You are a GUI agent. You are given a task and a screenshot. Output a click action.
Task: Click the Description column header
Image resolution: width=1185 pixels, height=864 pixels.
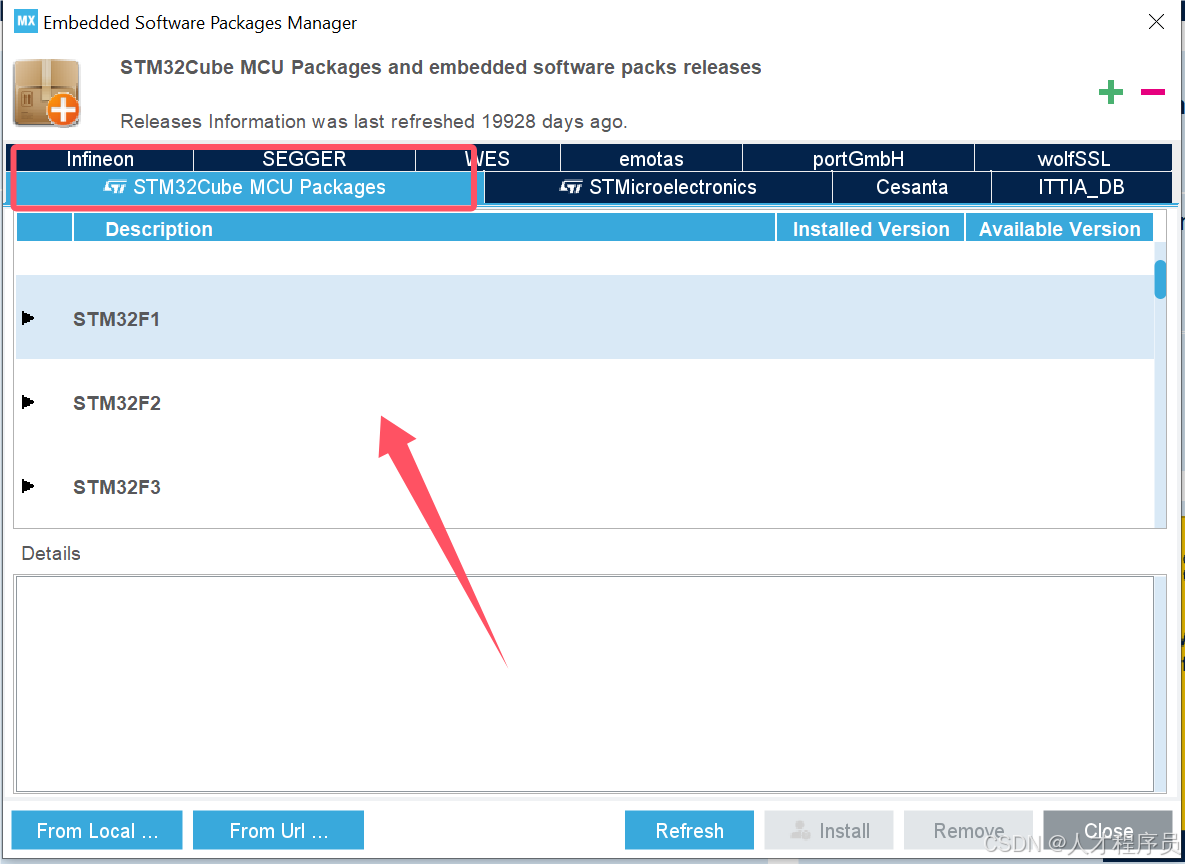pos(424,228)
